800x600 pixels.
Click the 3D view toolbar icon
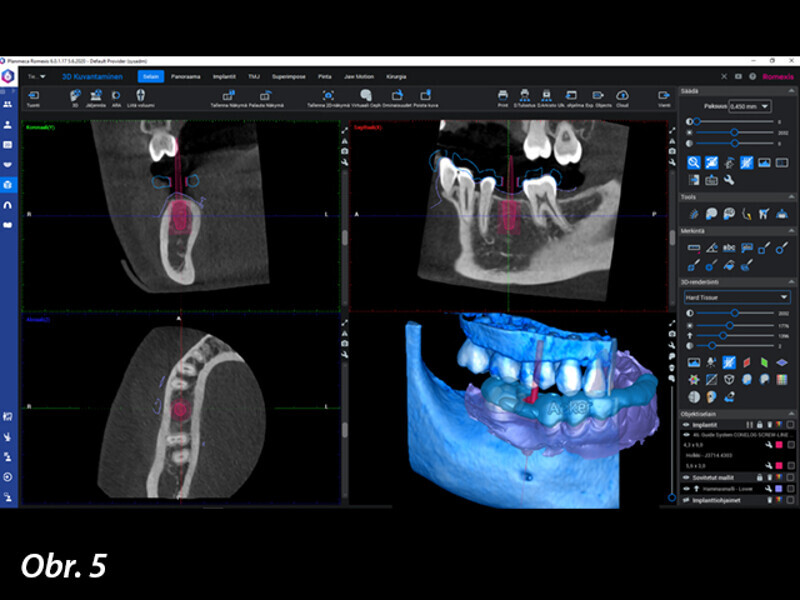click(x=75, y=95)
